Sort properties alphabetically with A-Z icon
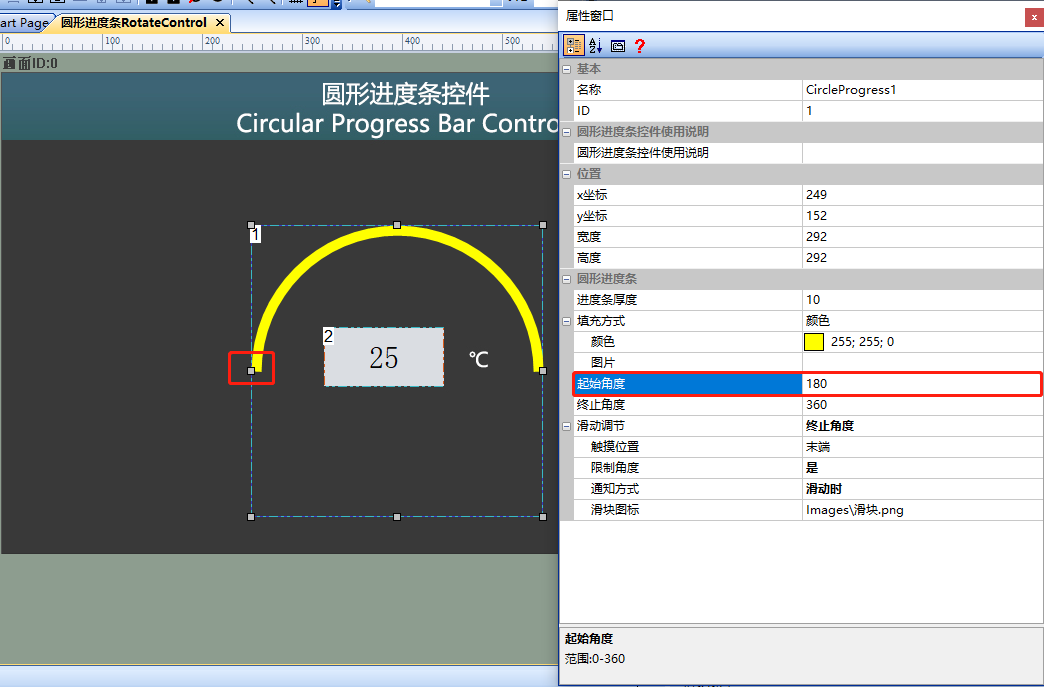 595,45
